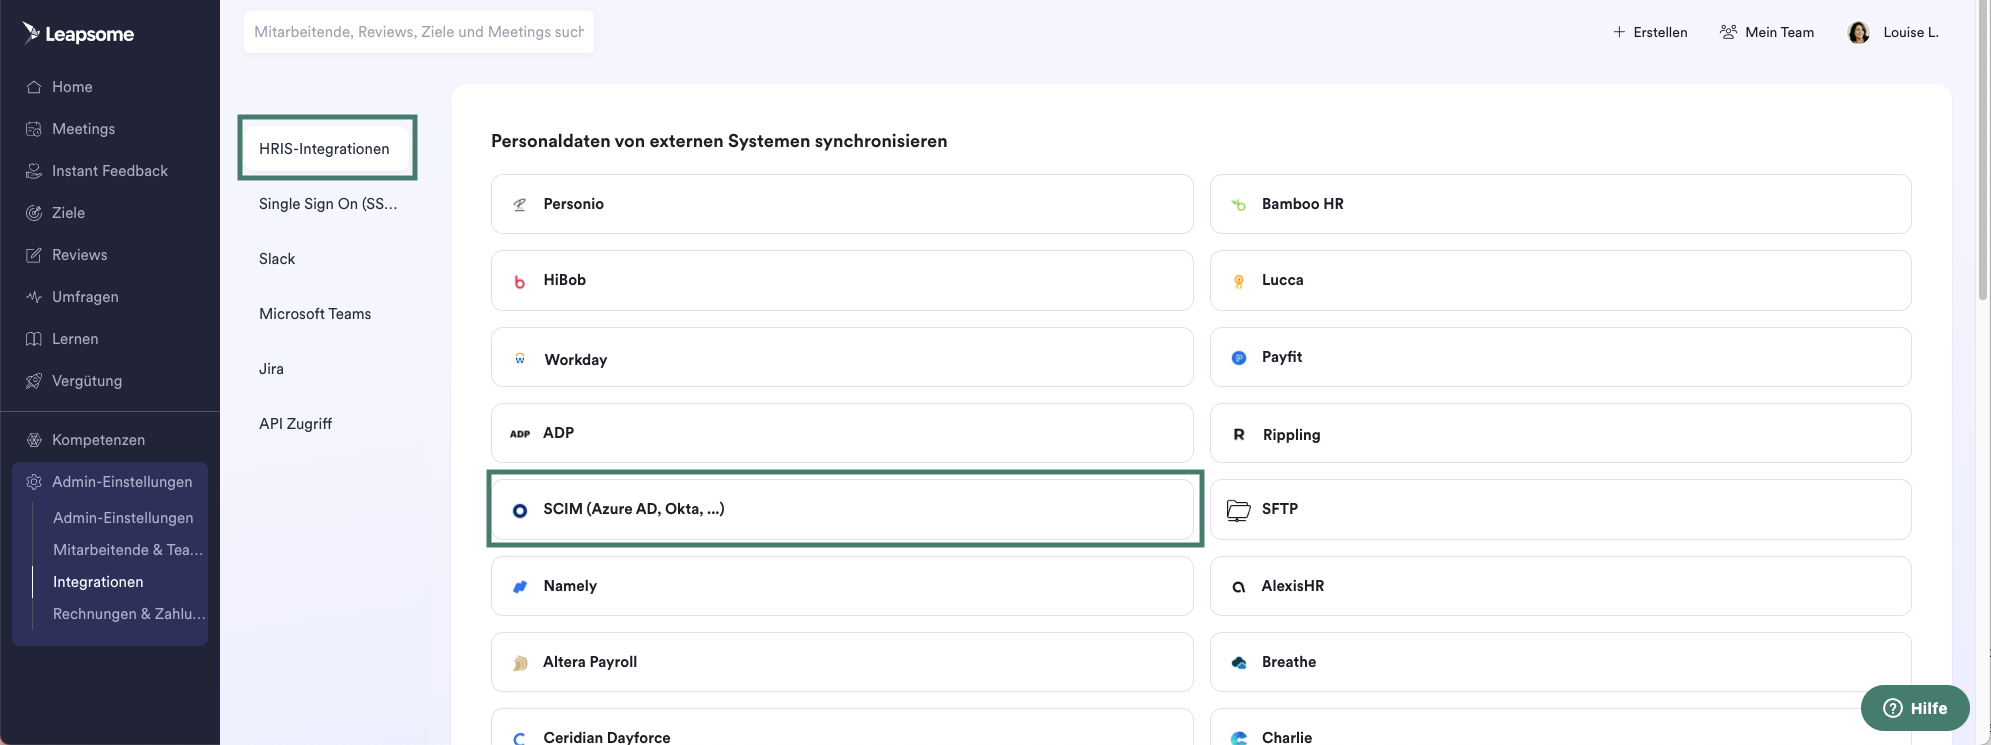Choose the Workday integration card
Viewport: 1991px width, 745px height.
(x=842, y=357)
